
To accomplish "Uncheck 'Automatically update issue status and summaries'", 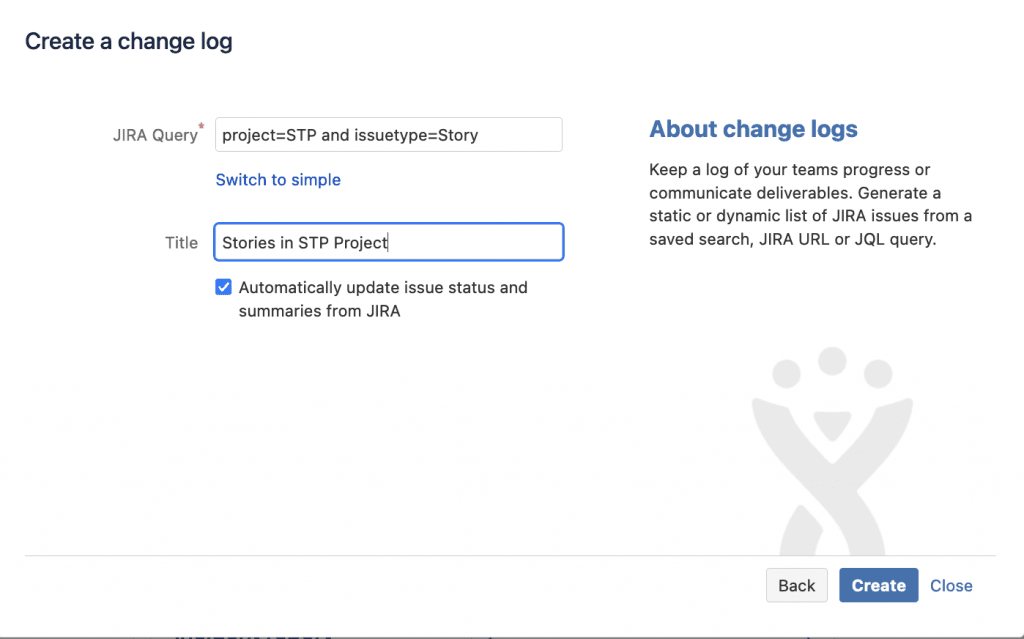I will [223, 287].
